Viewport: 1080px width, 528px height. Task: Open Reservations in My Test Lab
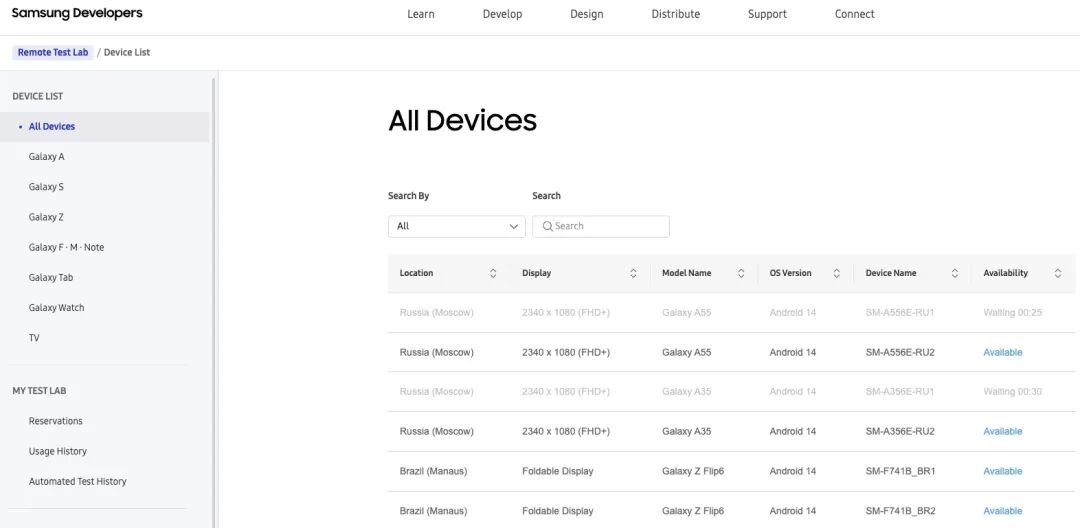[56, 421]
